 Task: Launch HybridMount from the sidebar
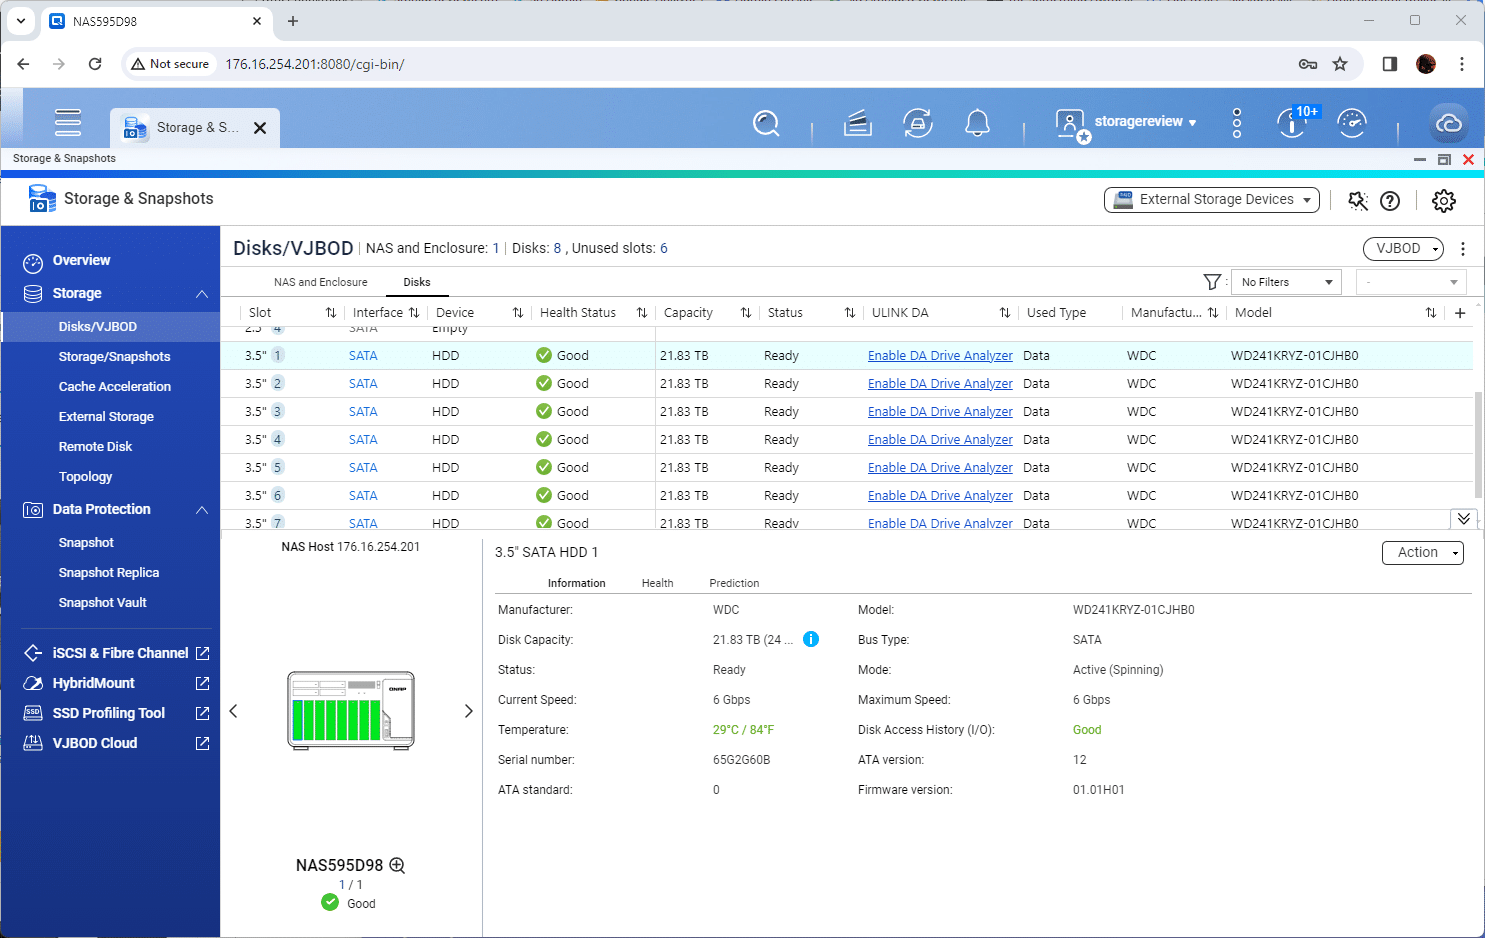[93, 683]
